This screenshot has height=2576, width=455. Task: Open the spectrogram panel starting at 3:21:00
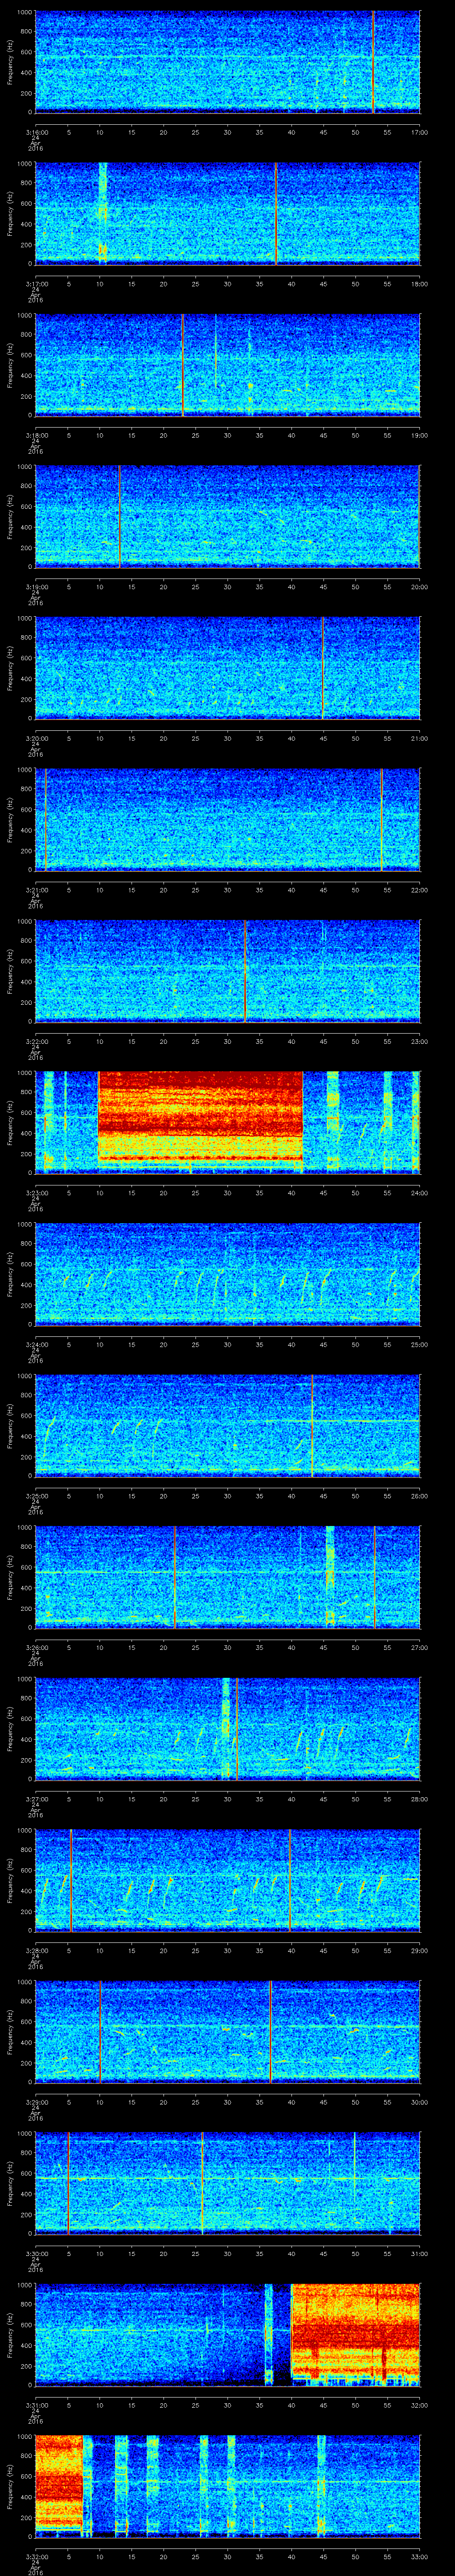point(227,819)
